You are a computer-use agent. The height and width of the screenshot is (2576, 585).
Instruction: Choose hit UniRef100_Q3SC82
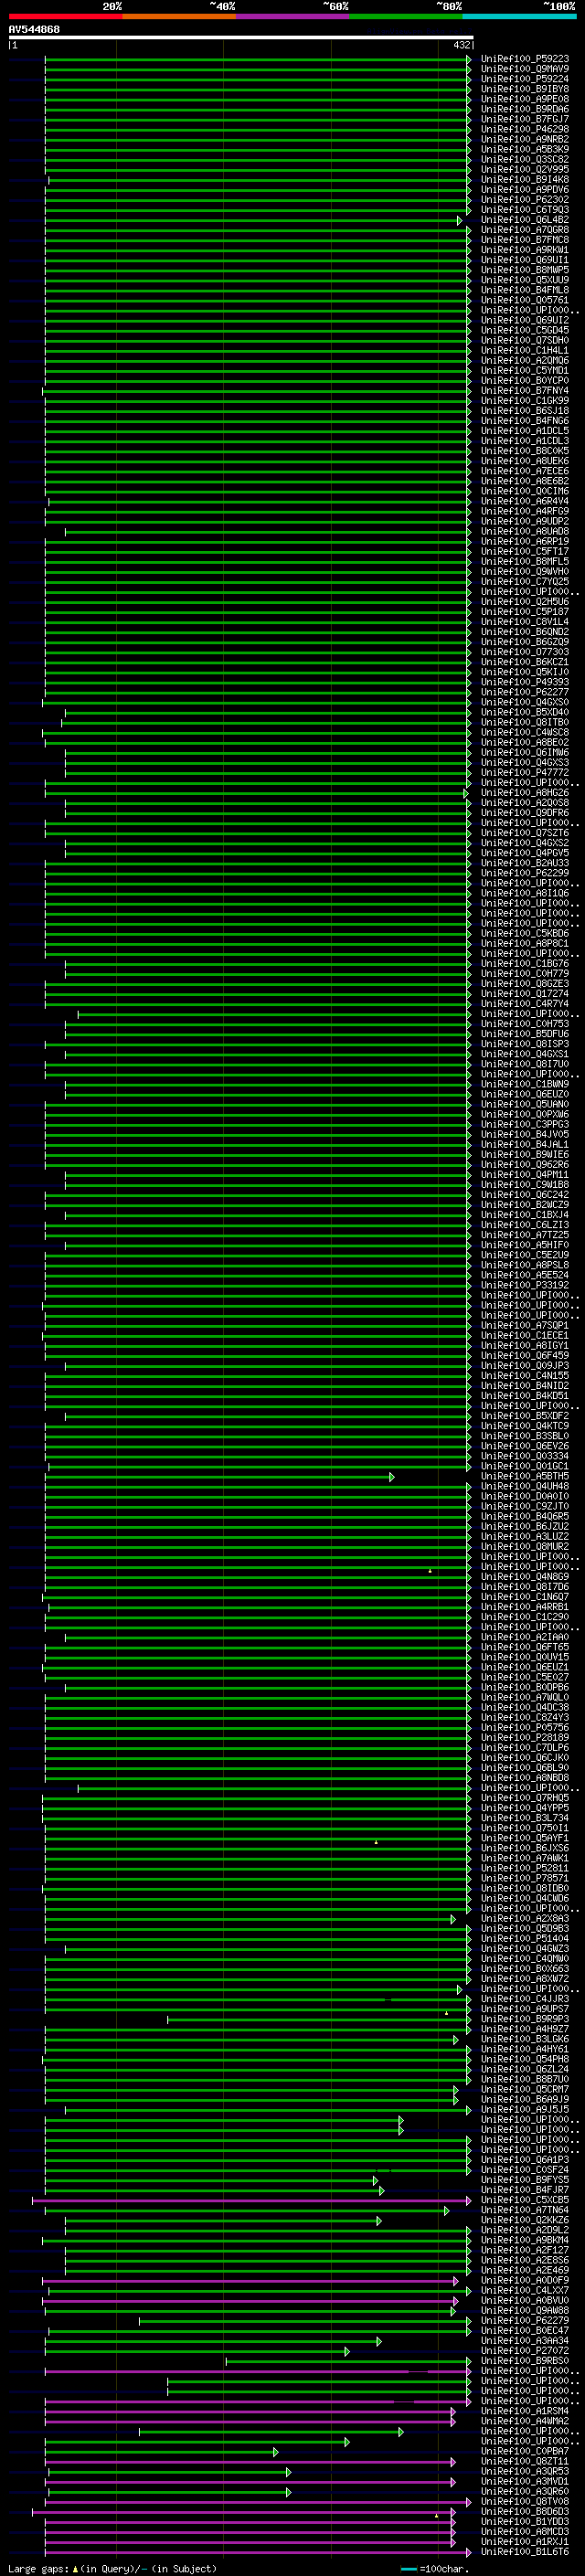pos(525,159)
